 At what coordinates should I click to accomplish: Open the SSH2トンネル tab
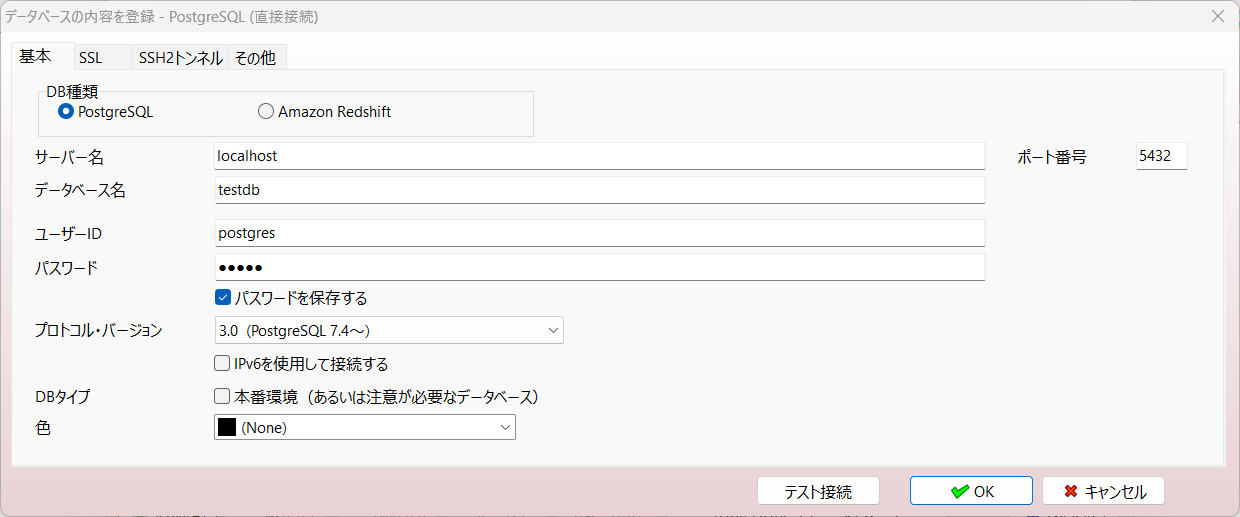pyautogui.click(x=180, y=58)
